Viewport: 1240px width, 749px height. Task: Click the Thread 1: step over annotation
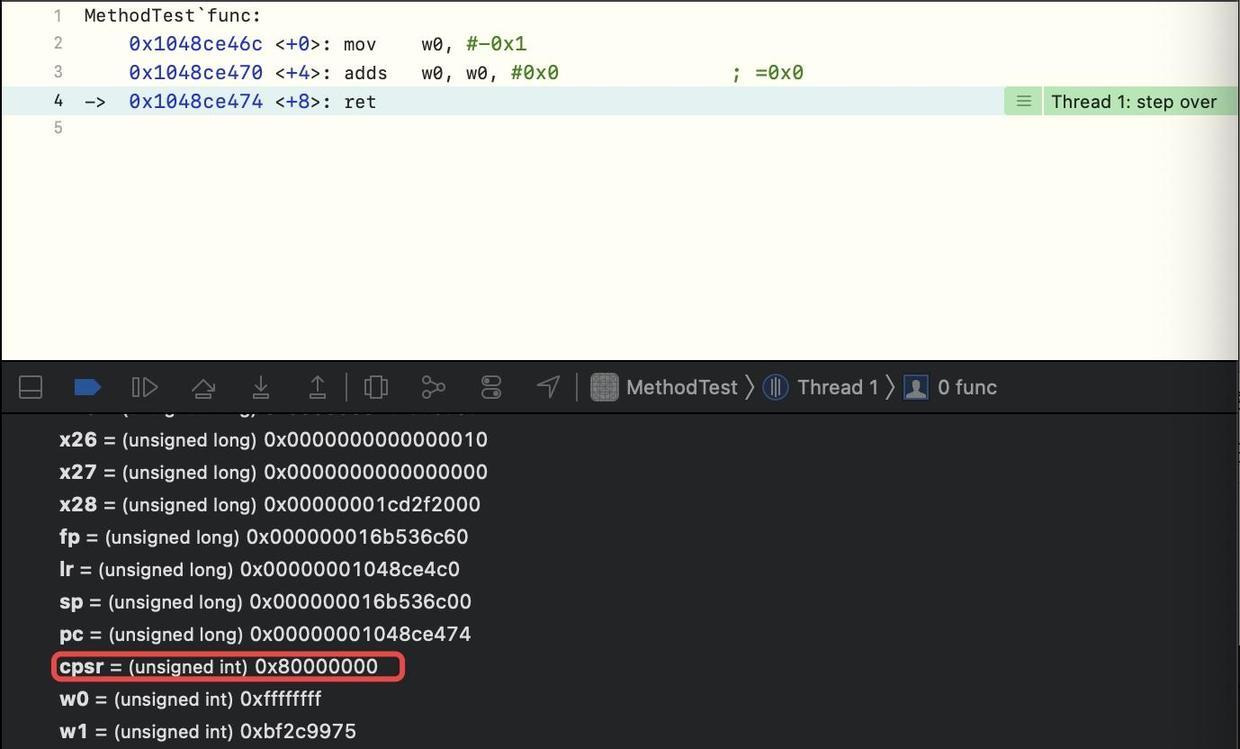pyautogui.click(x=1133, y=101)
